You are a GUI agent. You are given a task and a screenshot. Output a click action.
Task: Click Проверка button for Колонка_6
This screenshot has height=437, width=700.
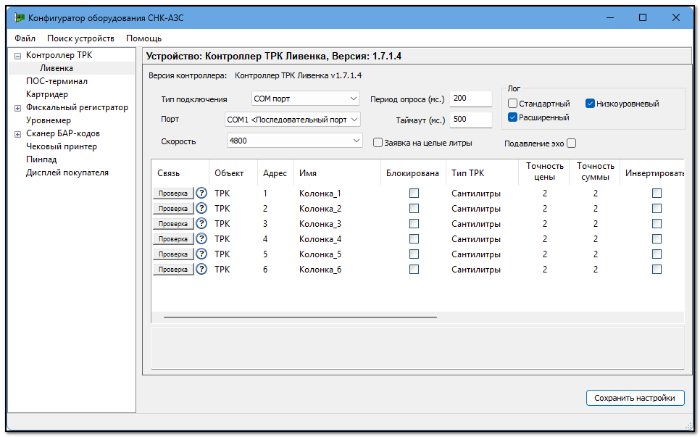173,269
